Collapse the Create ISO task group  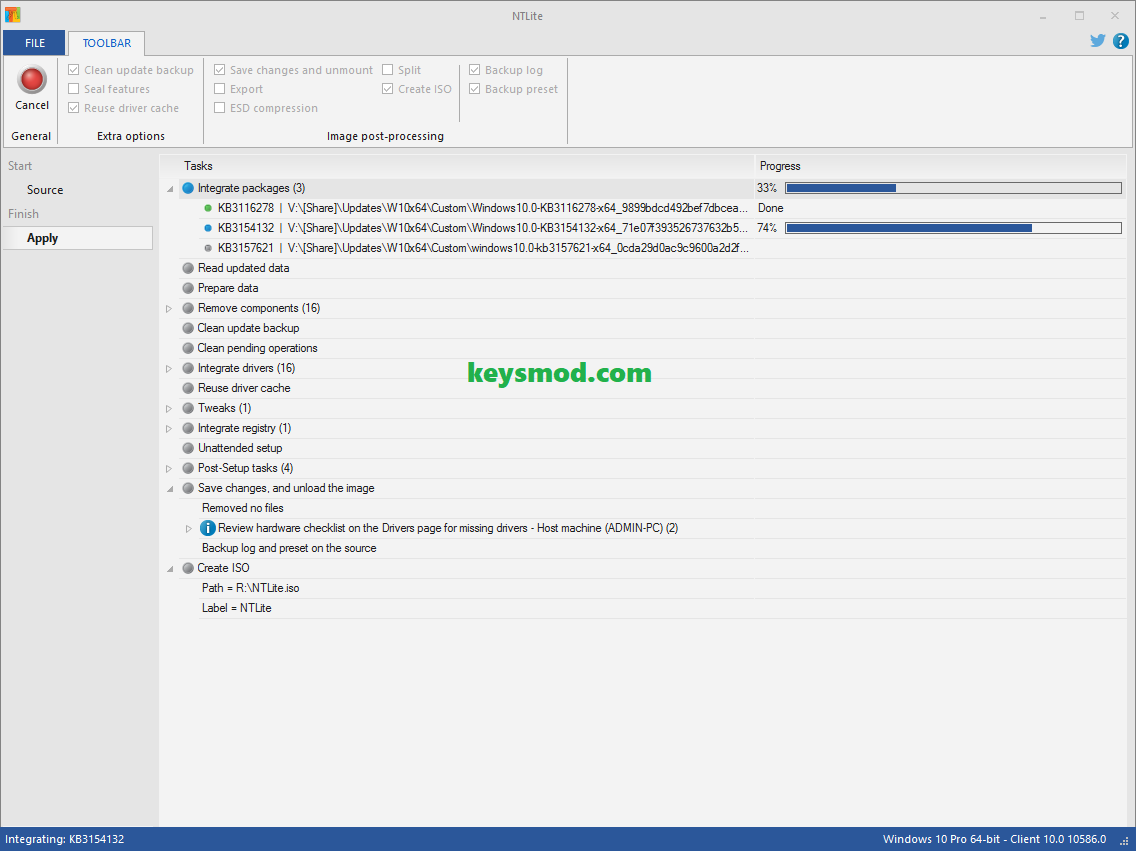[x=170, y=569]
